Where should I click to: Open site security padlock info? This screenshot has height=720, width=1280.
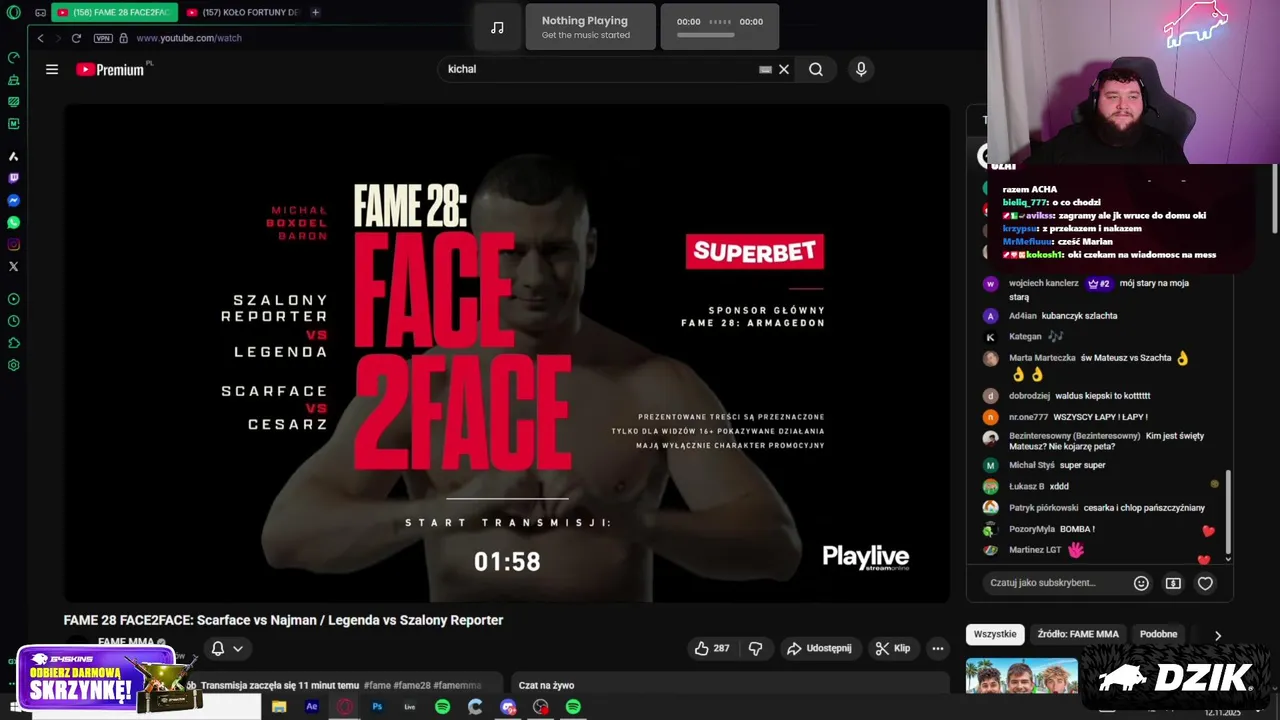(x=124, y=38)
